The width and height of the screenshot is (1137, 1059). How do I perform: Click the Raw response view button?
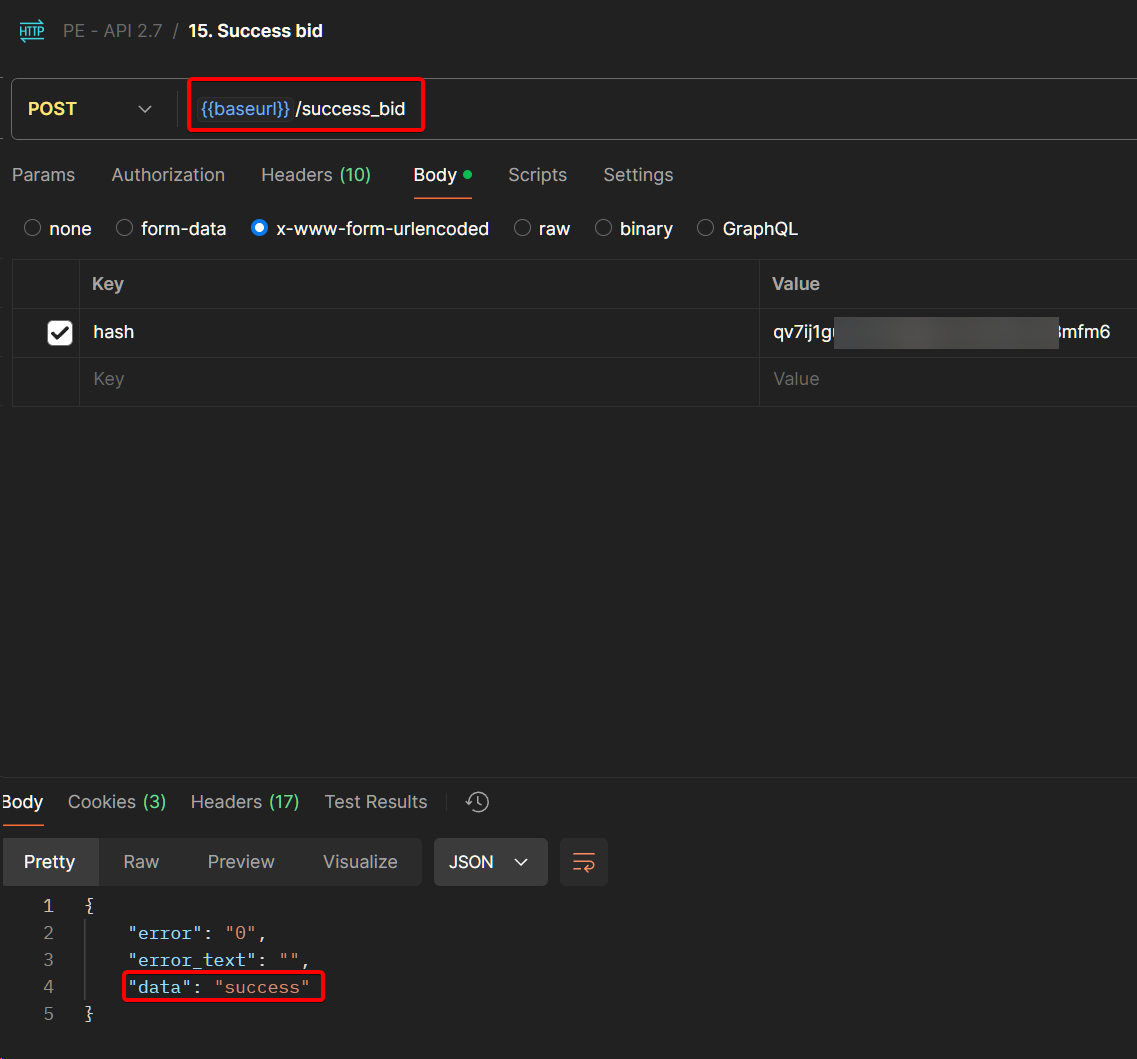(x=141, y=862)
